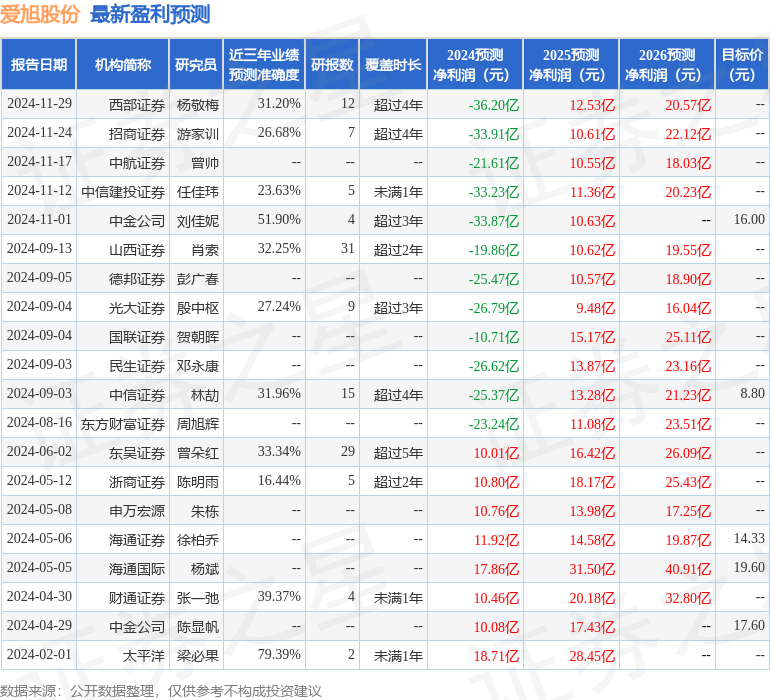Click the 22.12亿 forecast value
The image size is (770, 700).
pyautogui.click(x=688, y=134)
